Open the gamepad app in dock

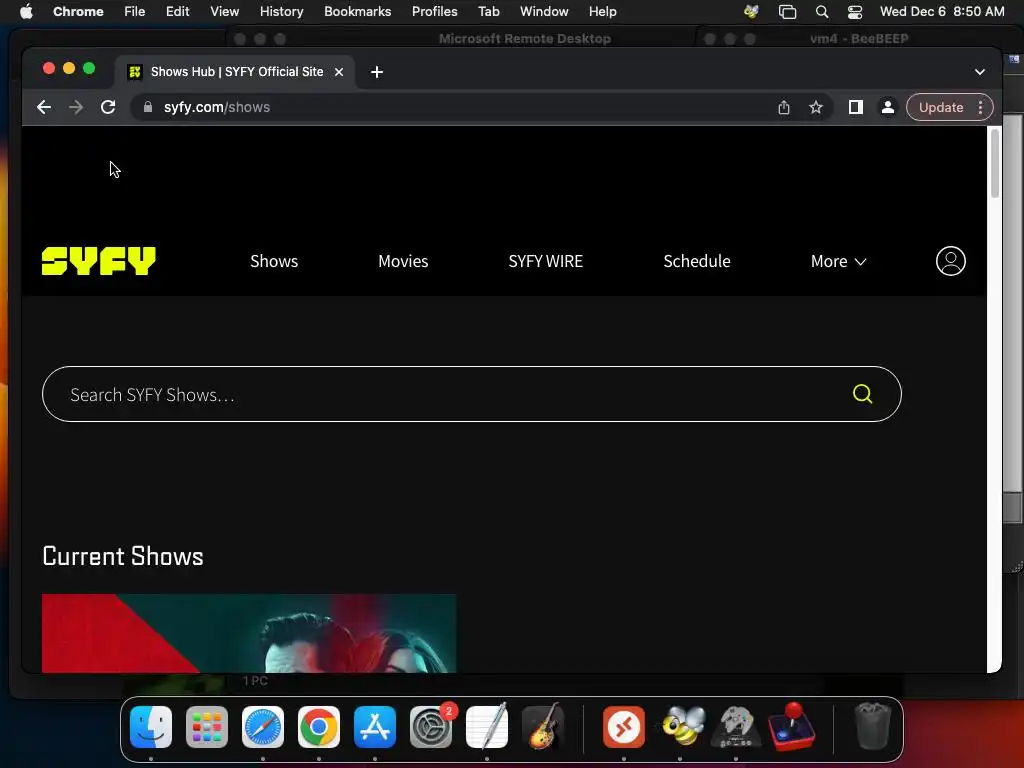pyautogui.click(x=736, y=727)
